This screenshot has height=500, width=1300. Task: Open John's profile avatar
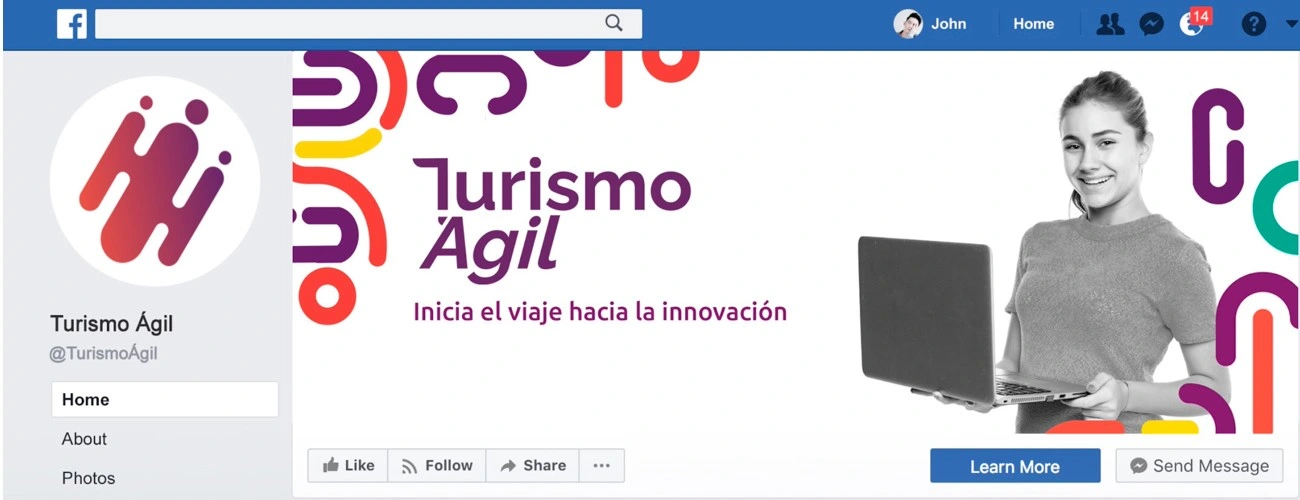[908, 24]
